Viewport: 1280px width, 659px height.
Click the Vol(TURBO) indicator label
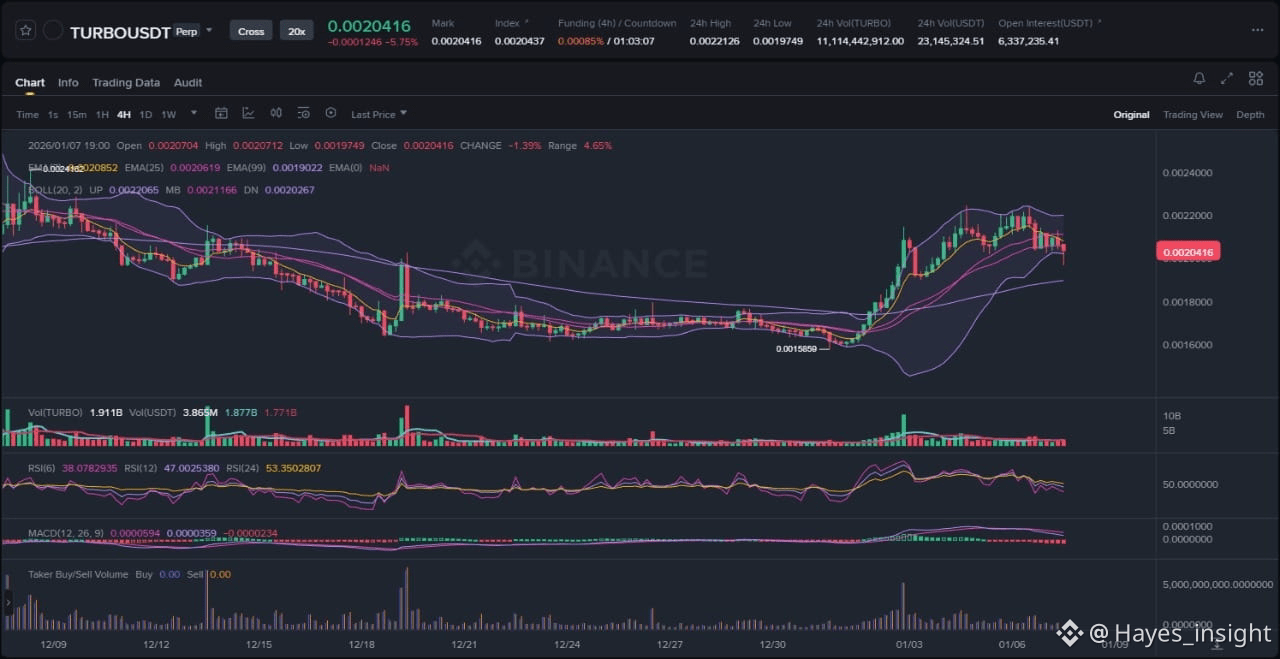(x=57, y=412)
